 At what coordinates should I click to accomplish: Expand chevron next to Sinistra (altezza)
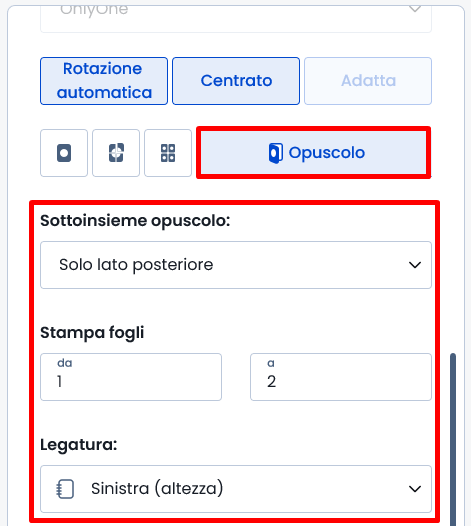coord(415,489)
